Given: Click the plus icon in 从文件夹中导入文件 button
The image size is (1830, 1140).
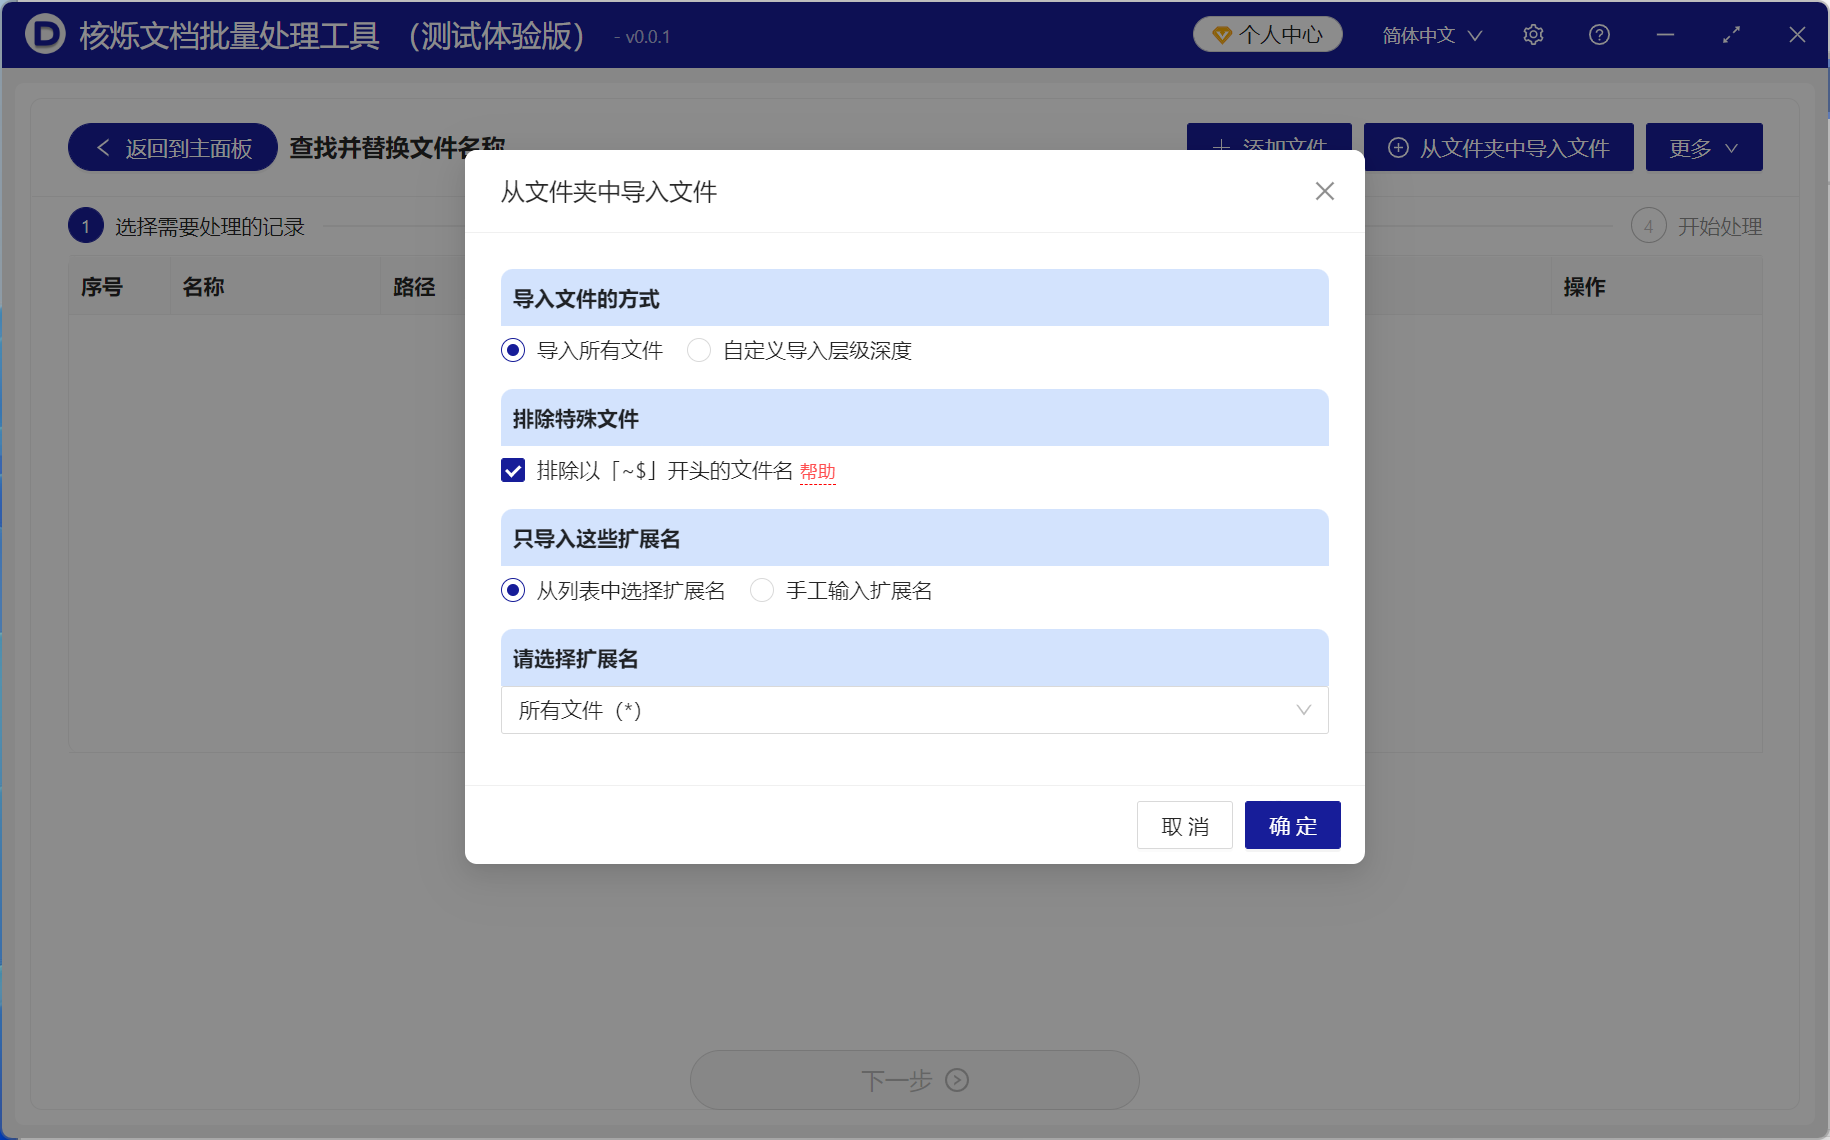Looking at the screenshot, I should (x=1398, y=148).
